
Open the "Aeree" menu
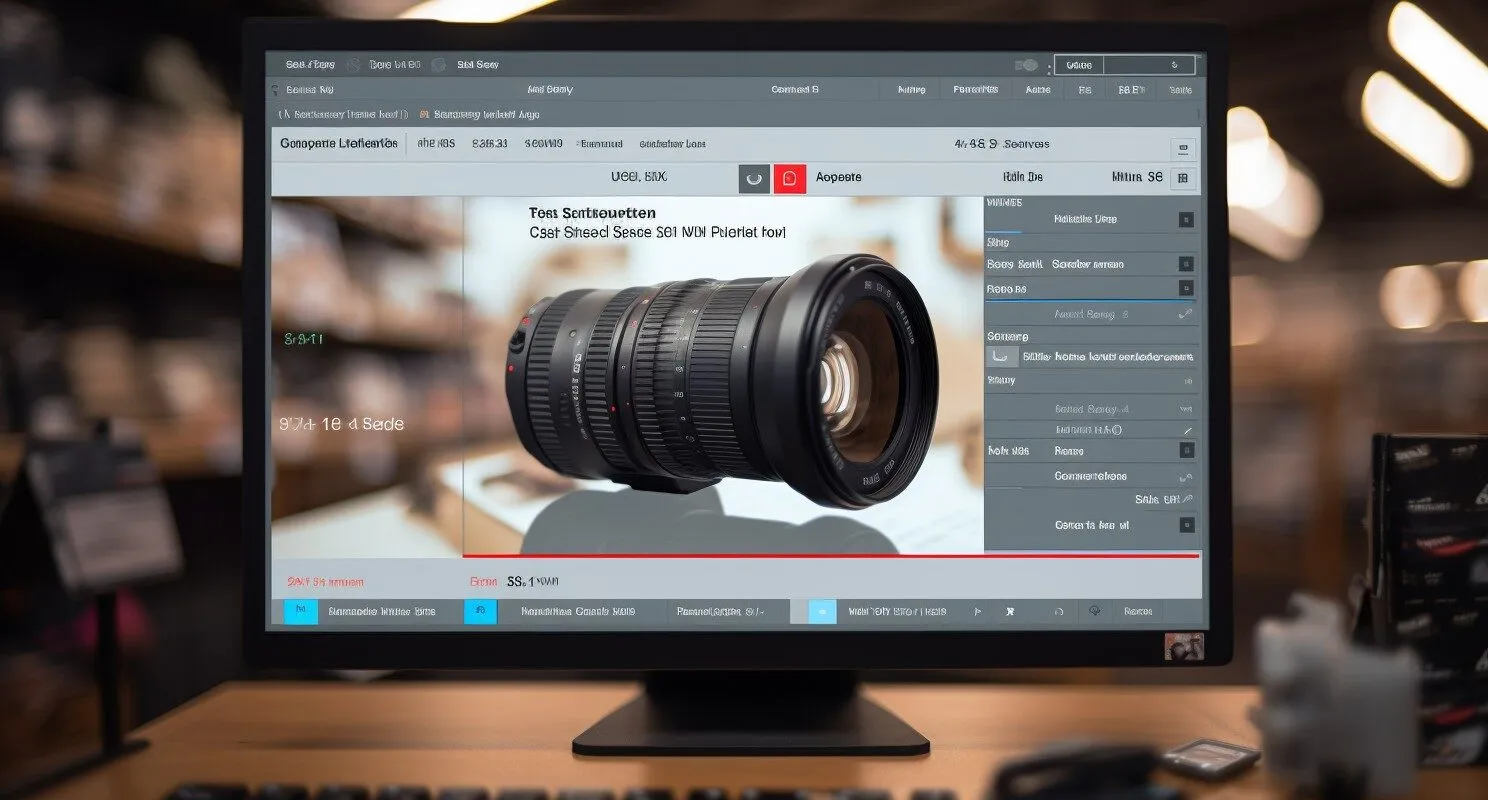[x=1038, y=90]
